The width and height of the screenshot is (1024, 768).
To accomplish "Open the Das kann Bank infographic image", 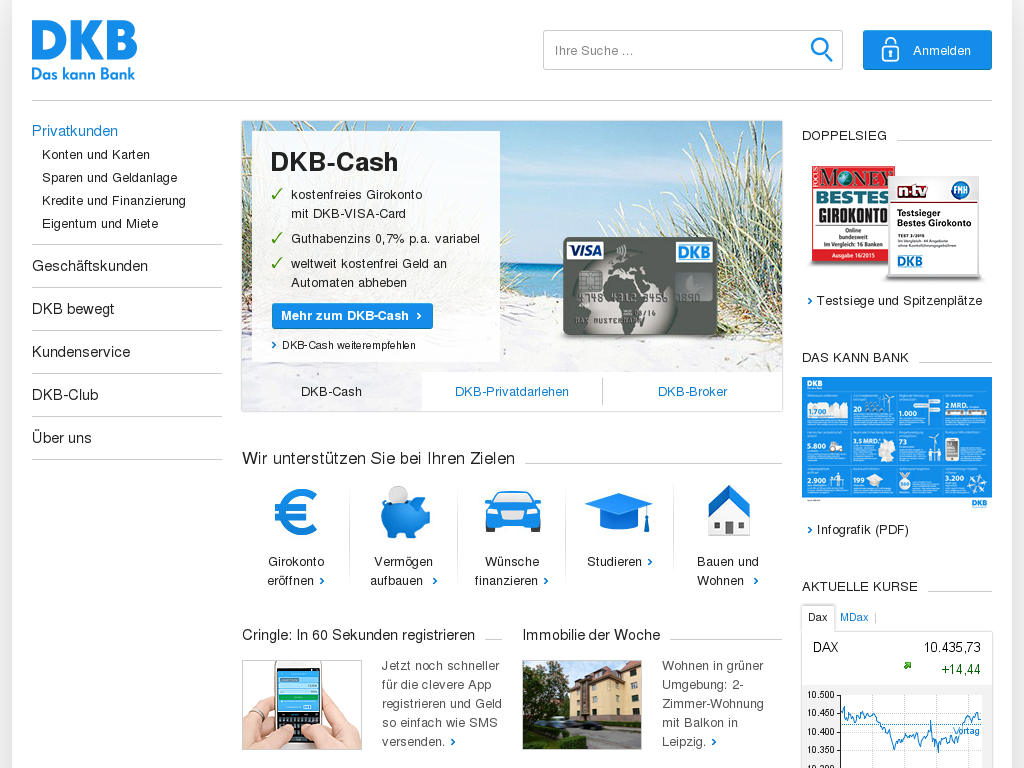I will click(897, 441).
